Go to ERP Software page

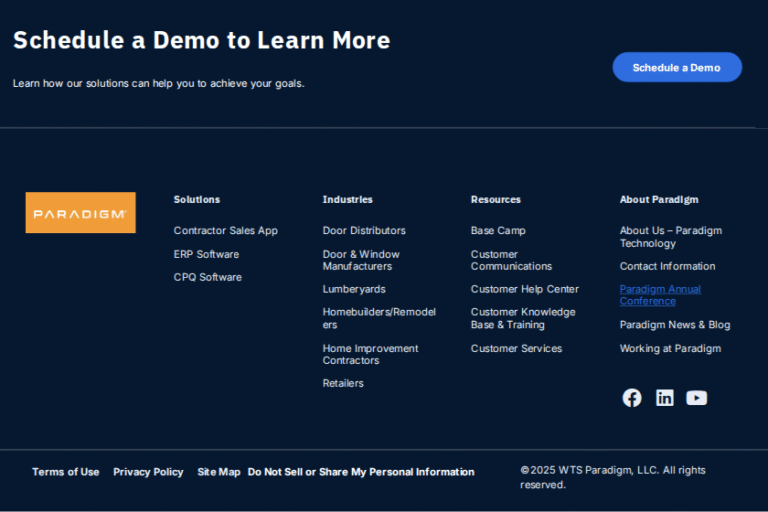206,254
